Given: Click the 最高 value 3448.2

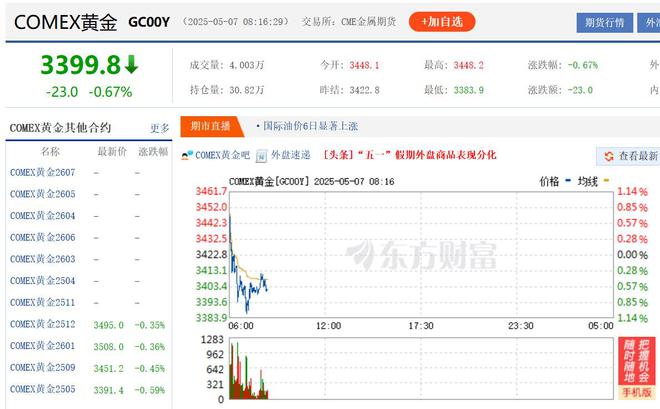Looking at the screenshot, I should click(468, 65).
